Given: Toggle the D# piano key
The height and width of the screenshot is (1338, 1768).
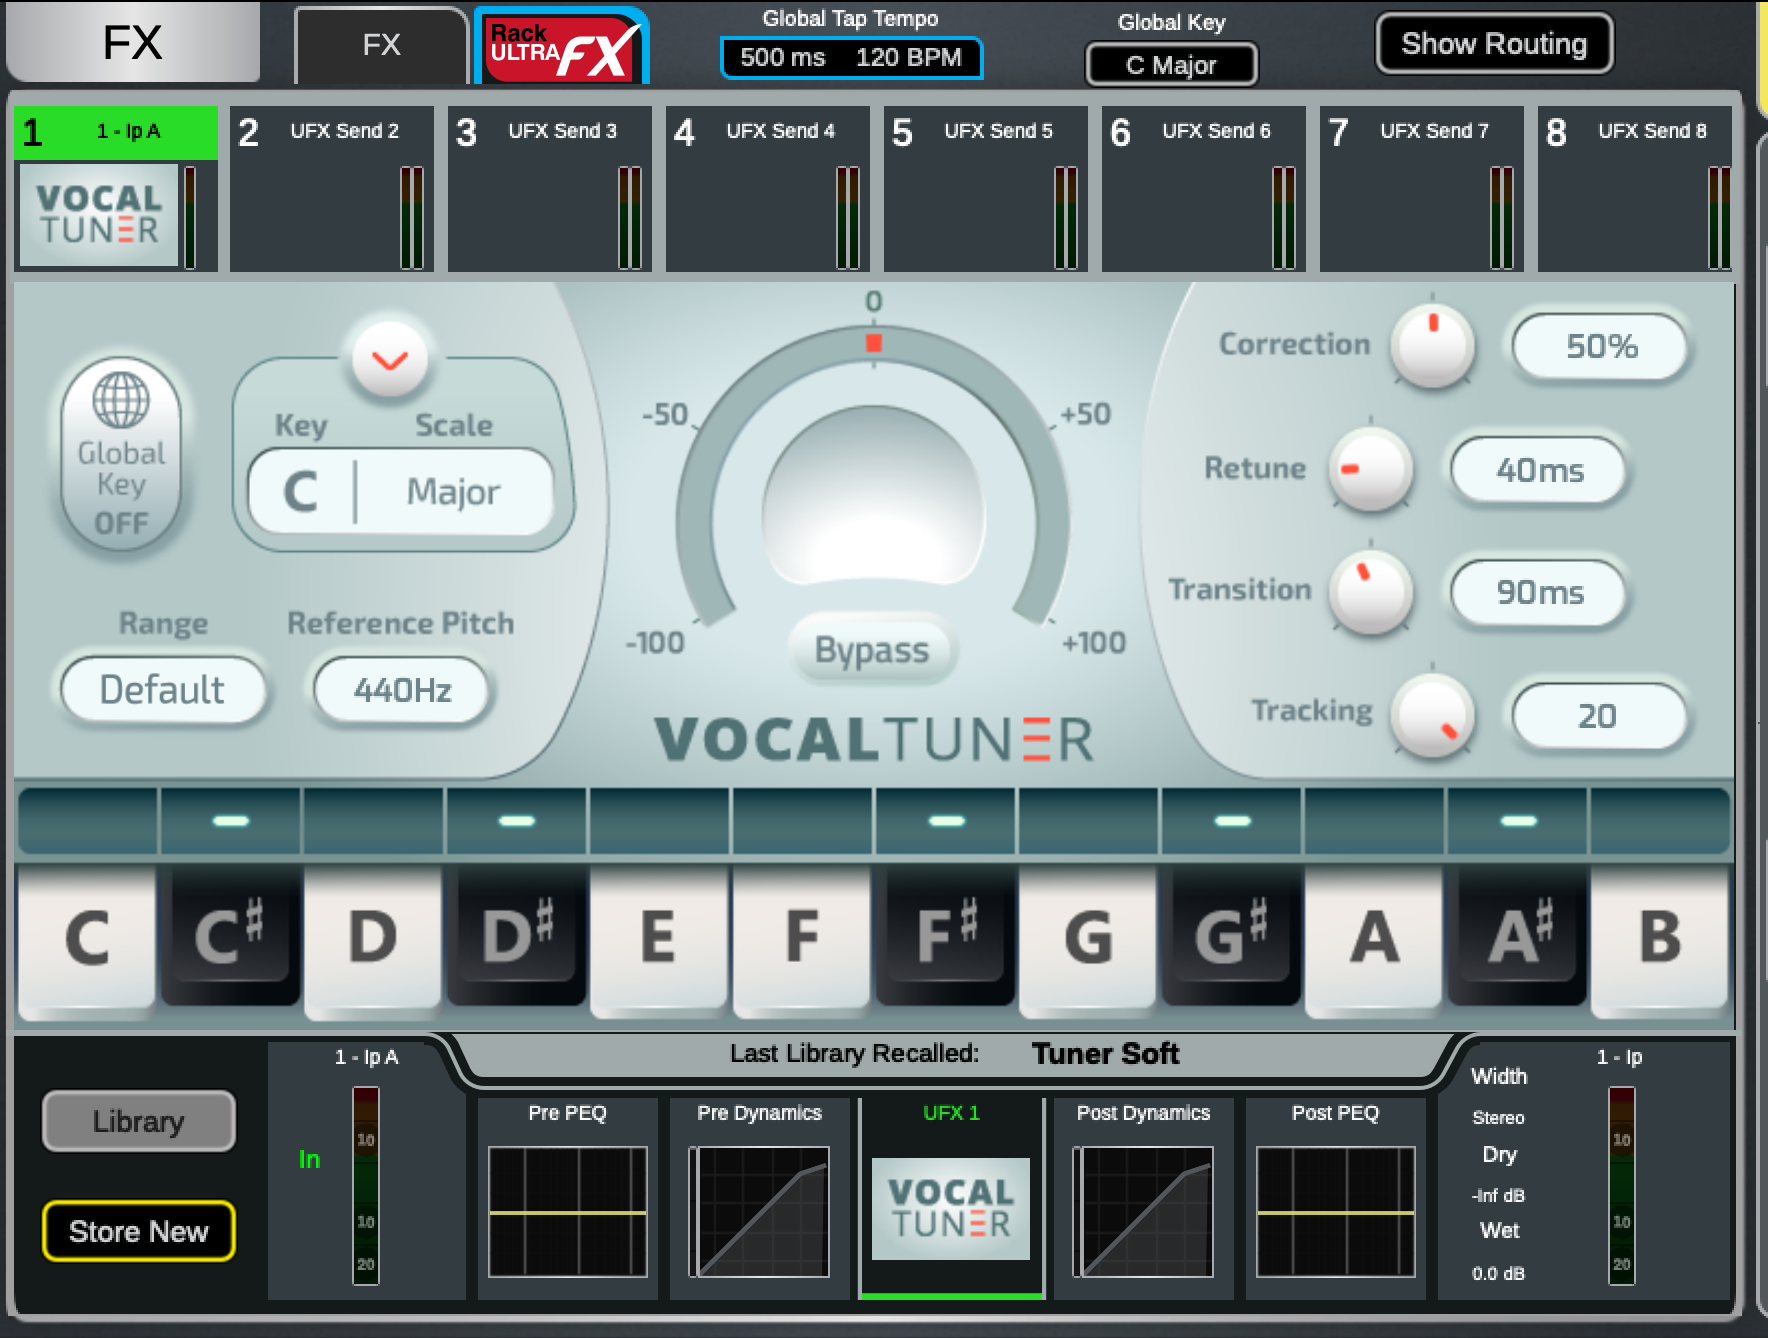Looking at the screenshot, I should (516, 935).
